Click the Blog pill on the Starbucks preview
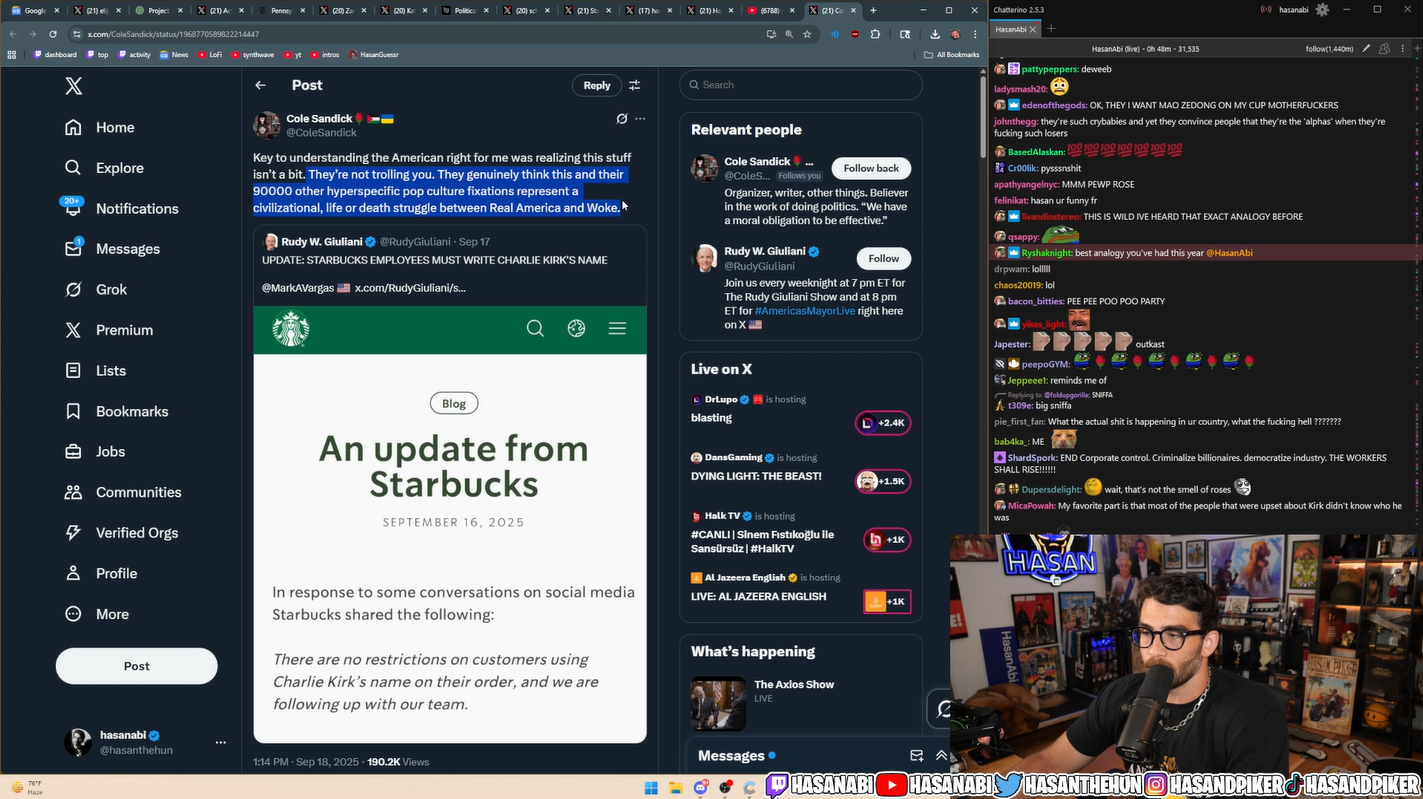The height and width of the screenshot is (799, 1423). pos(454,403)
